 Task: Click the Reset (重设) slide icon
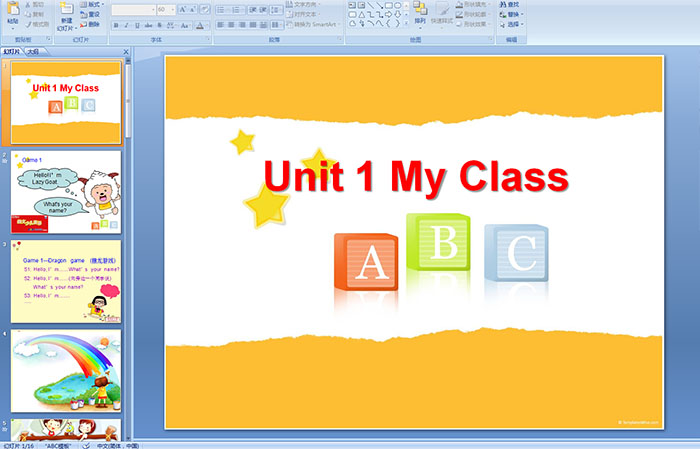pos(83,14)
